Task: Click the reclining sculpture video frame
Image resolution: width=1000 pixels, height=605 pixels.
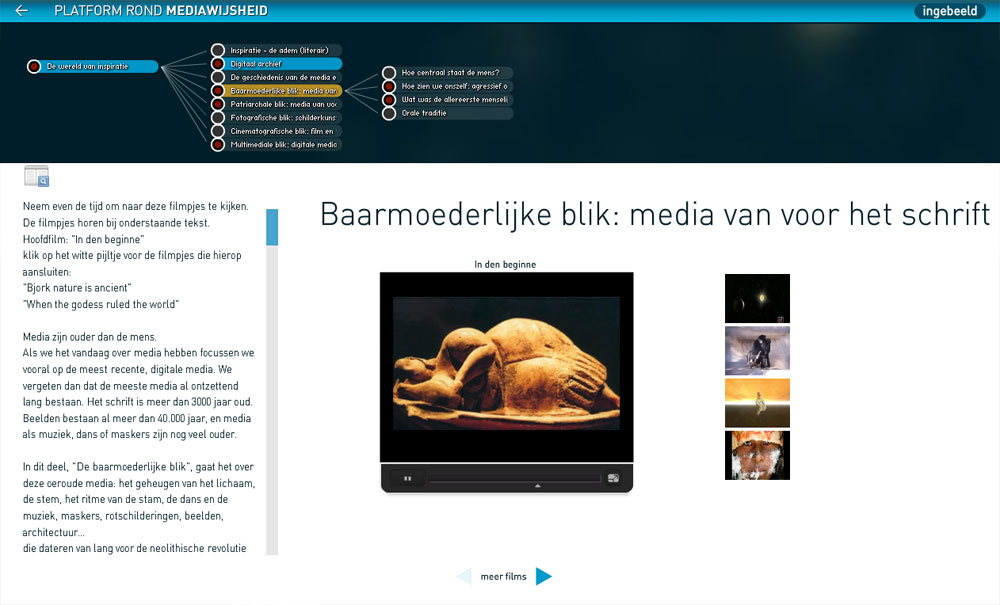Action: point(506,363)
